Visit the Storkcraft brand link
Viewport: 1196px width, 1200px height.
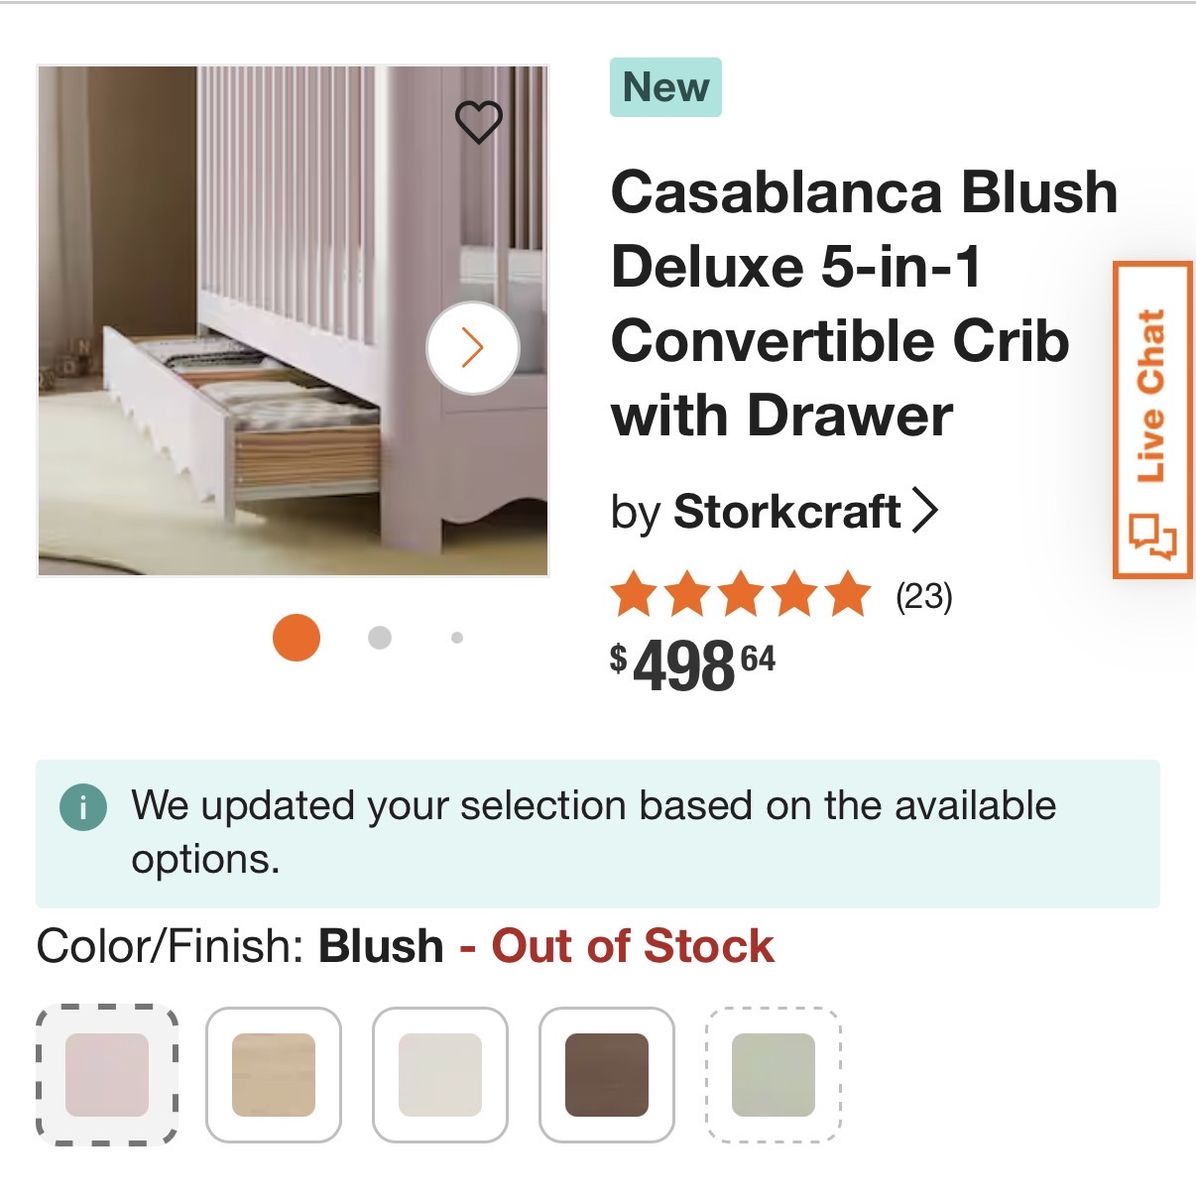pyautogui.click(x=786, y=512)
